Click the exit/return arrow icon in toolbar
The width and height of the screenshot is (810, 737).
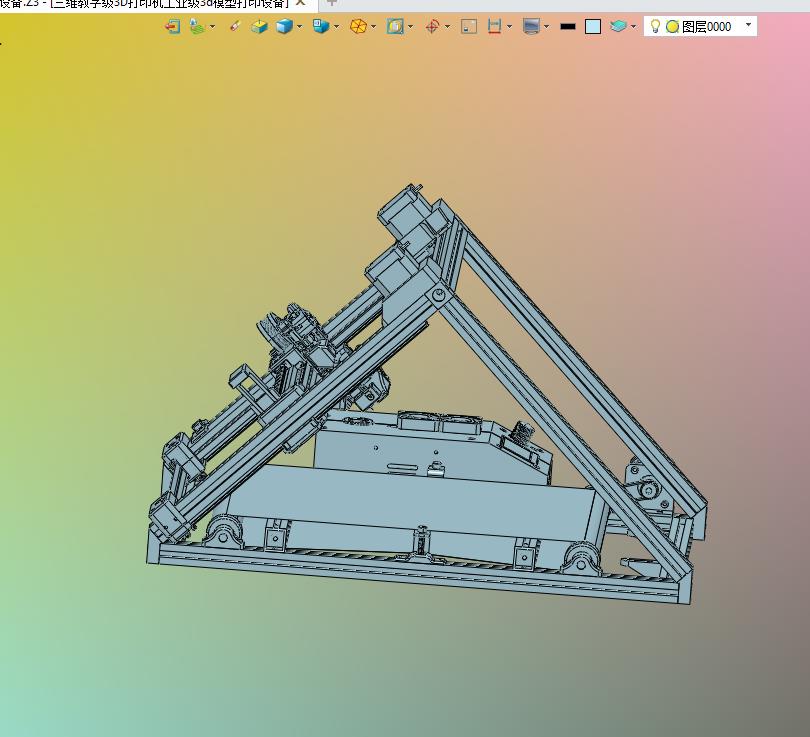tap(173, 27)
